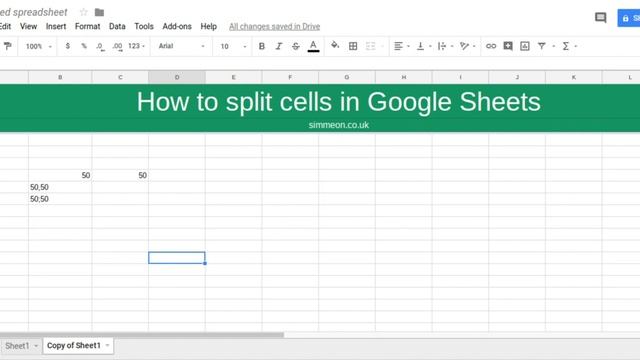Format as percent icon
Viewport: 640px width, 360px height.
[x=84, y=46]
